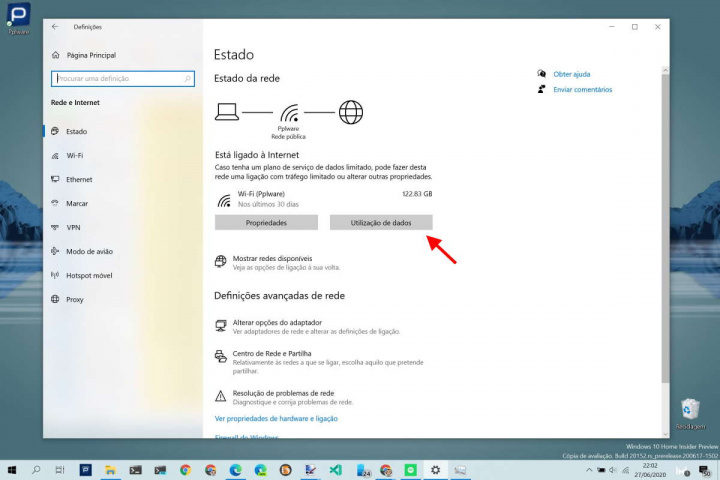Select the Estado sidebar item
Image resolution: width=720 pixels, height=480 pixels.
click(76, 132)
